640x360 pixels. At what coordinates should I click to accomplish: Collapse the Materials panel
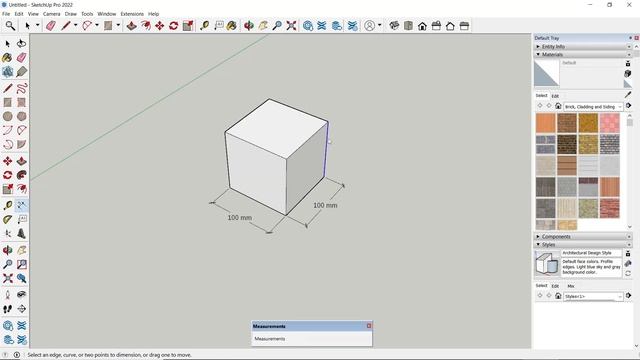coord(582,54)
